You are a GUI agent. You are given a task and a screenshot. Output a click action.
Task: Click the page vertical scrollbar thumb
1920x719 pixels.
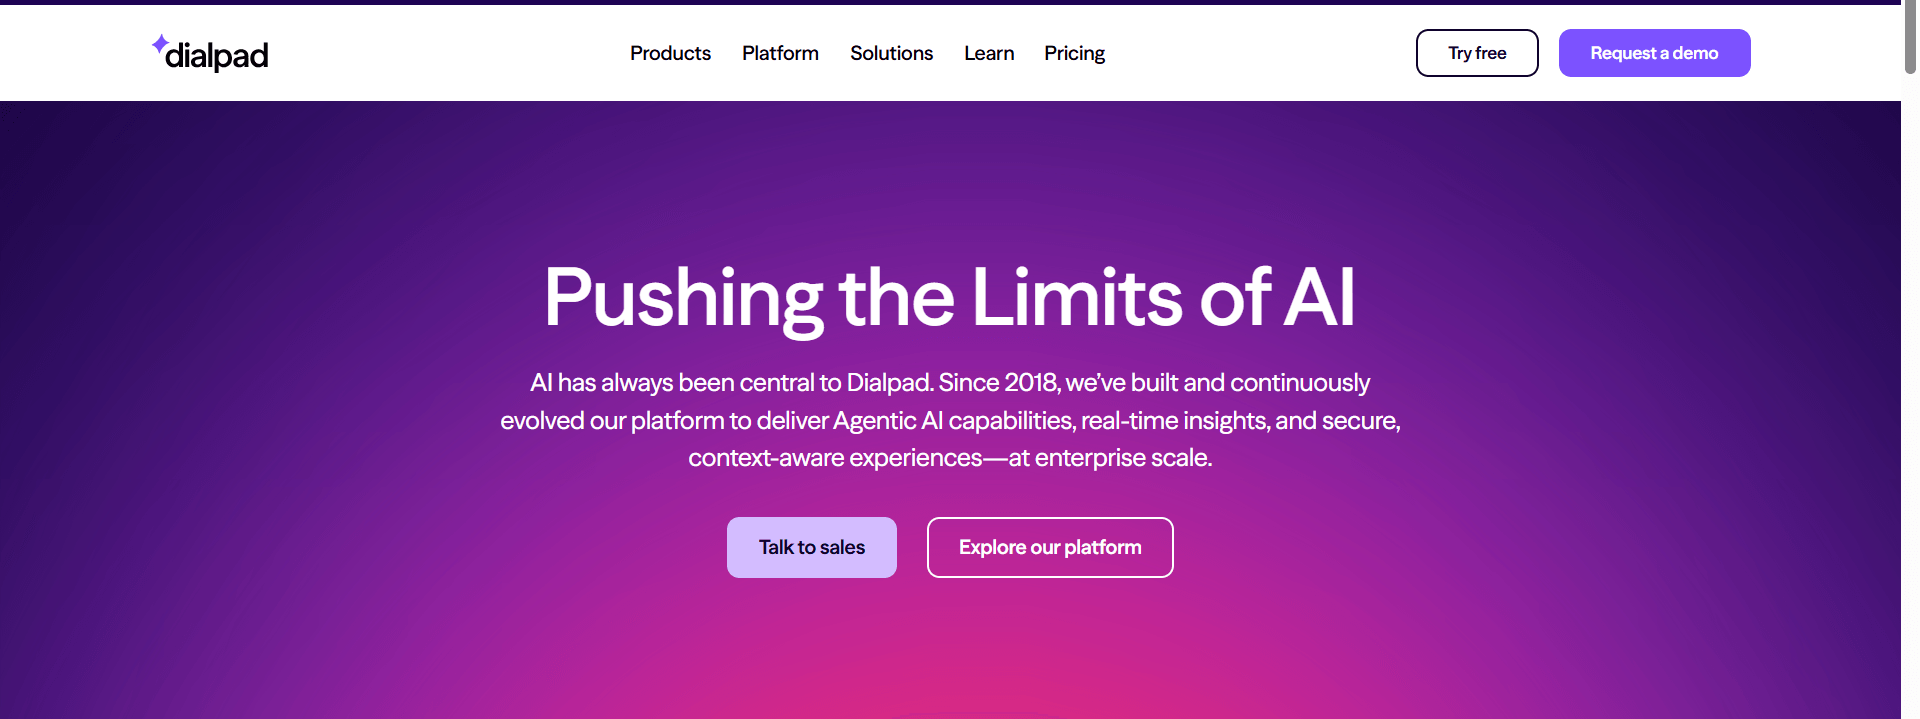[x=1910, y=38]
